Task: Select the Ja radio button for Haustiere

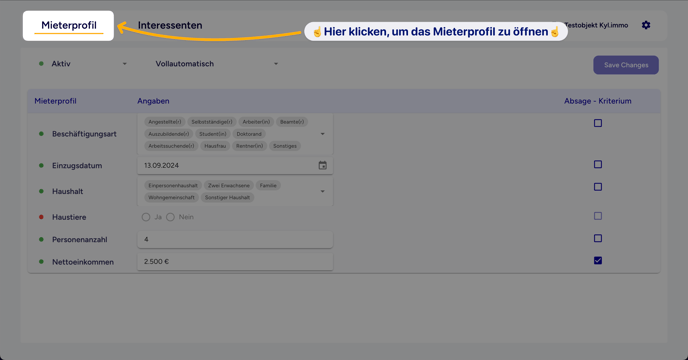Action: [146, 217]
